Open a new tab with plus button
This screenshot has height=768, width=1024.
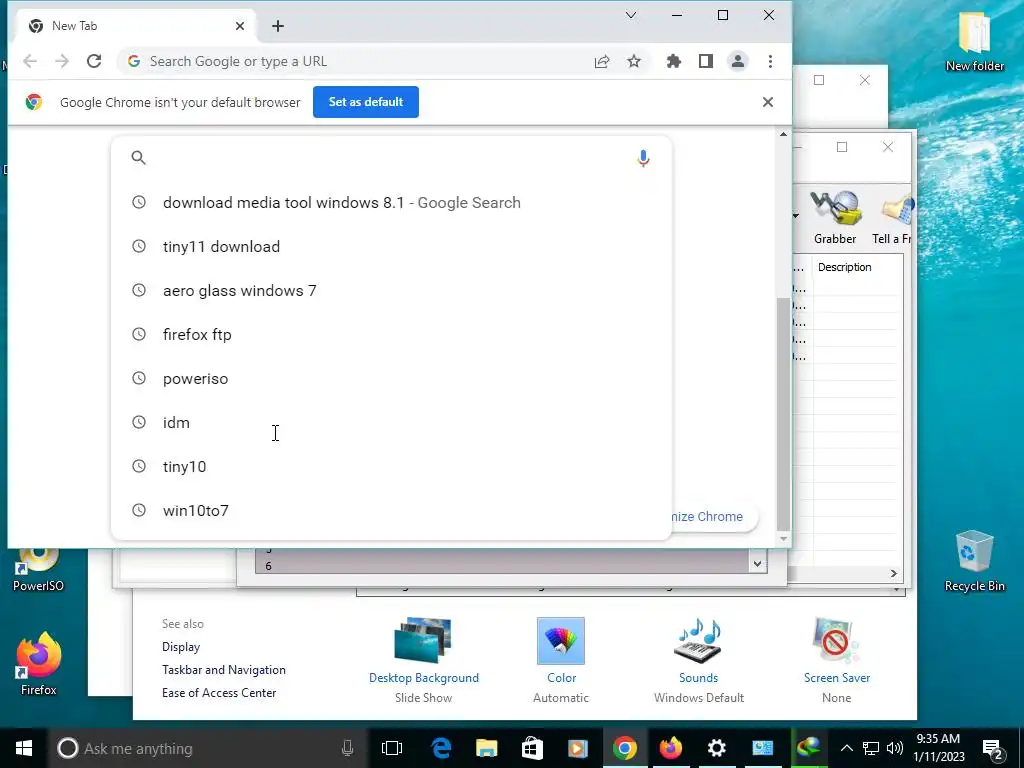278,26
